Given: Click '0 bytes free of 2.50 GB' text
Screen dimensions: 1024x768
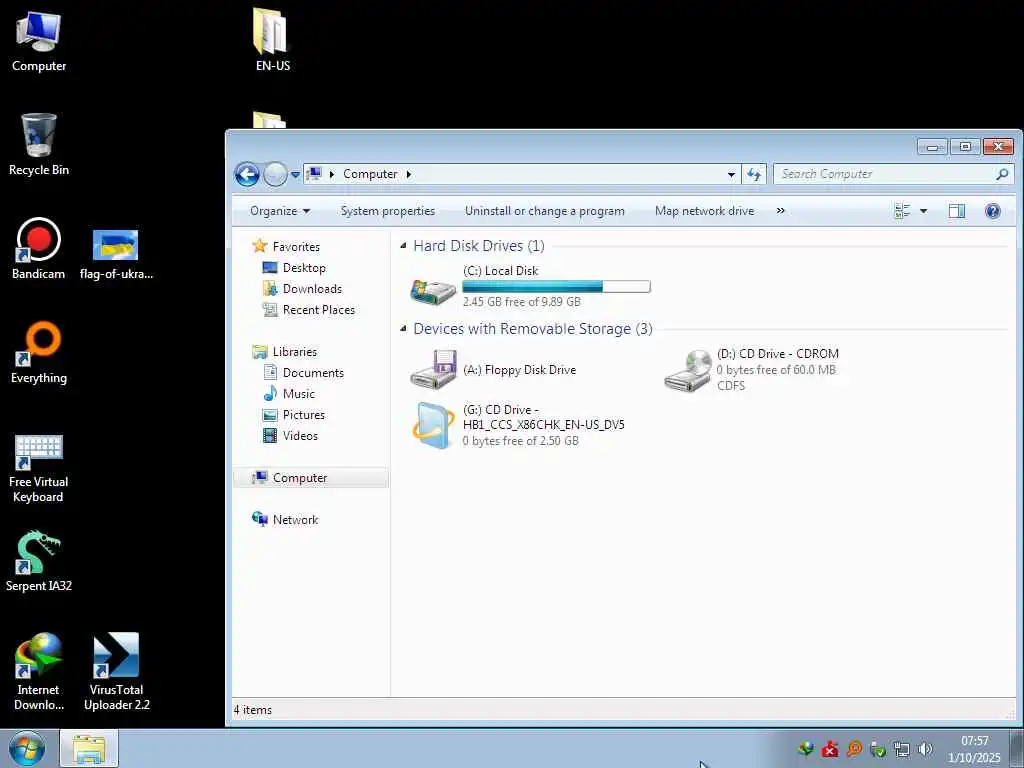Looking at the screenshot, I should [x=520, y=441].
